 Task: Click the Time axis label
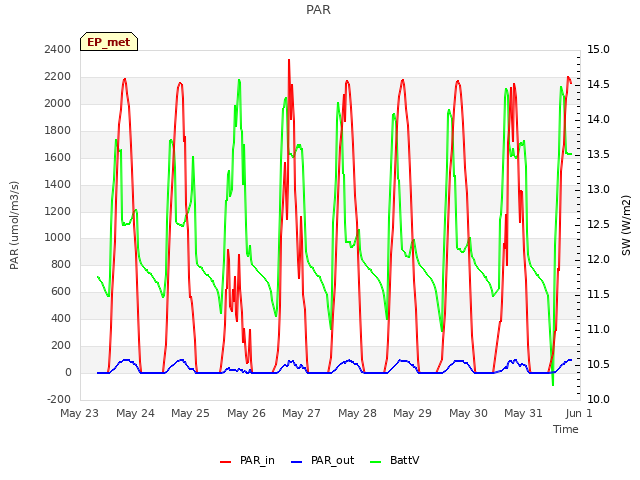click(566, 429)
